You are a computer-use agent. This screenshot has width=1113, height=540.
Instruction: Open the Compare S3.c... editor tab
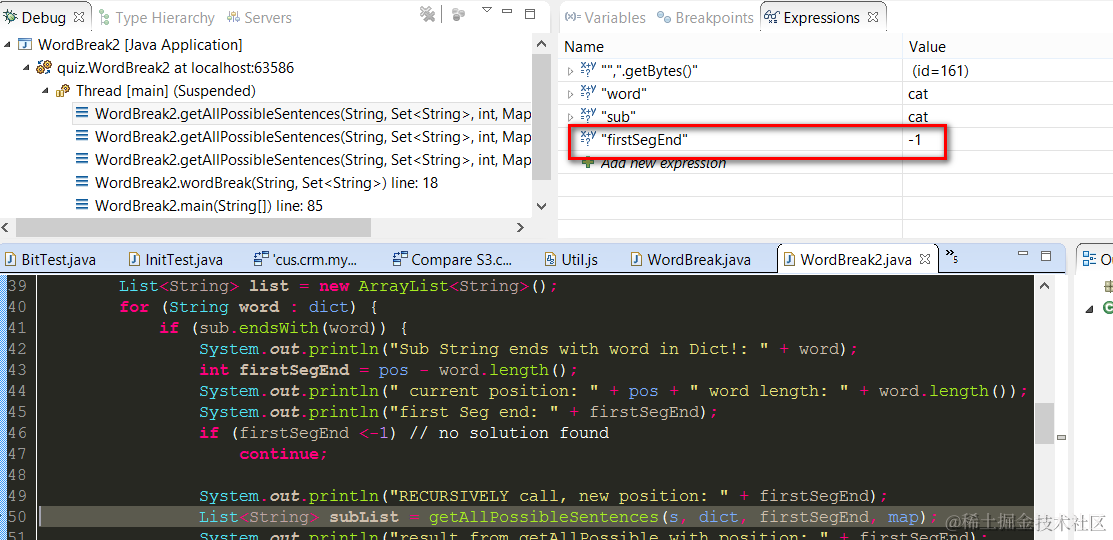click(x=452, y=260)
